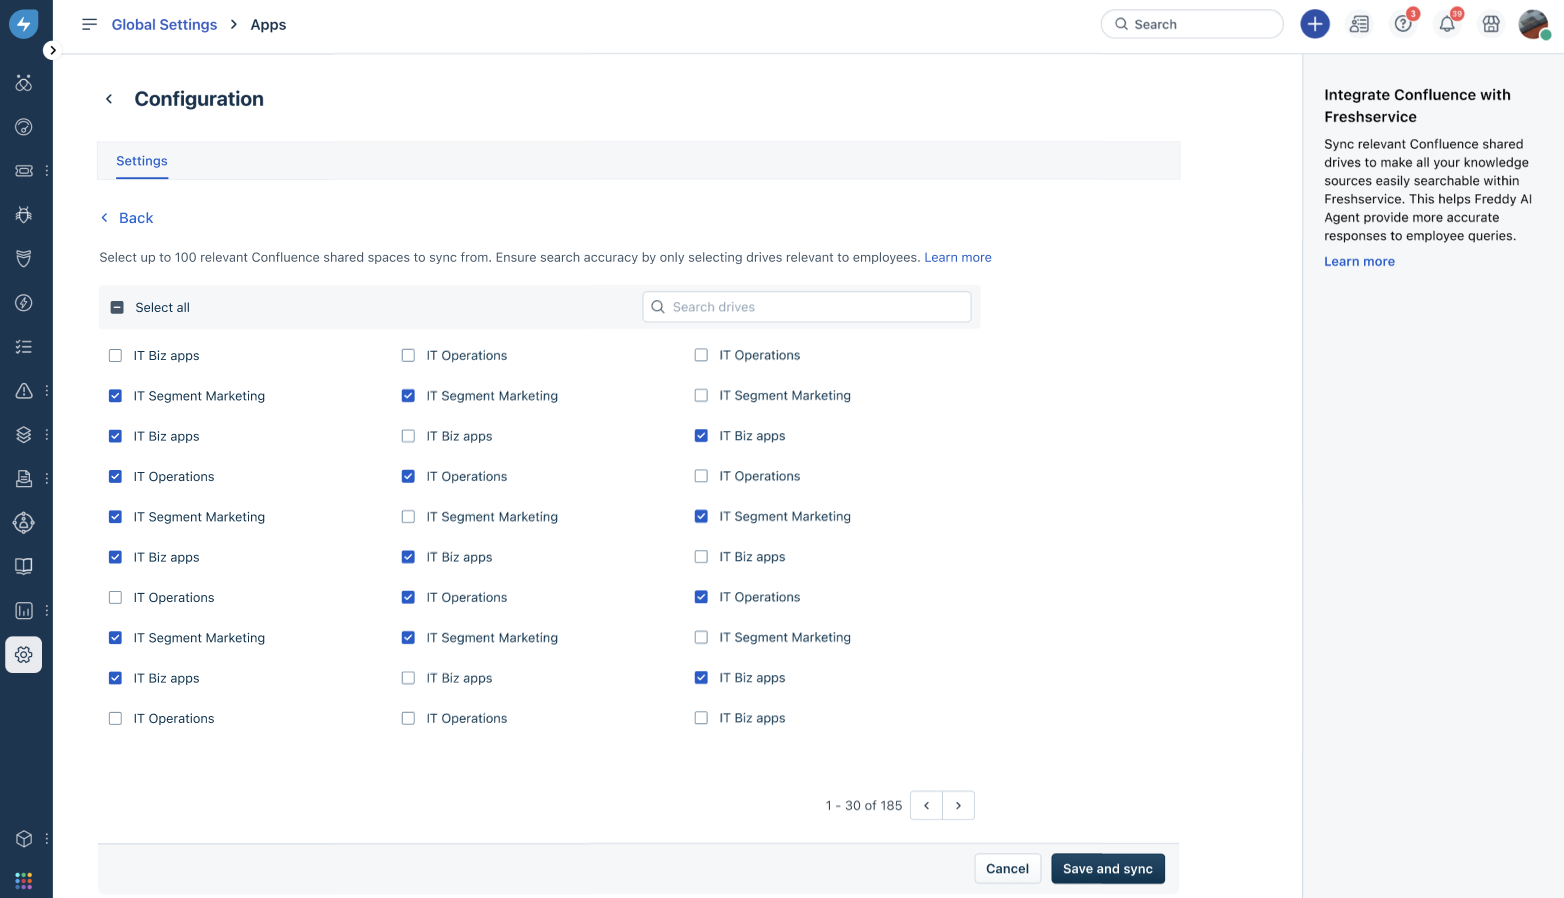
Task: Open the bar chart analytics icon
Action: click(24, 611)
